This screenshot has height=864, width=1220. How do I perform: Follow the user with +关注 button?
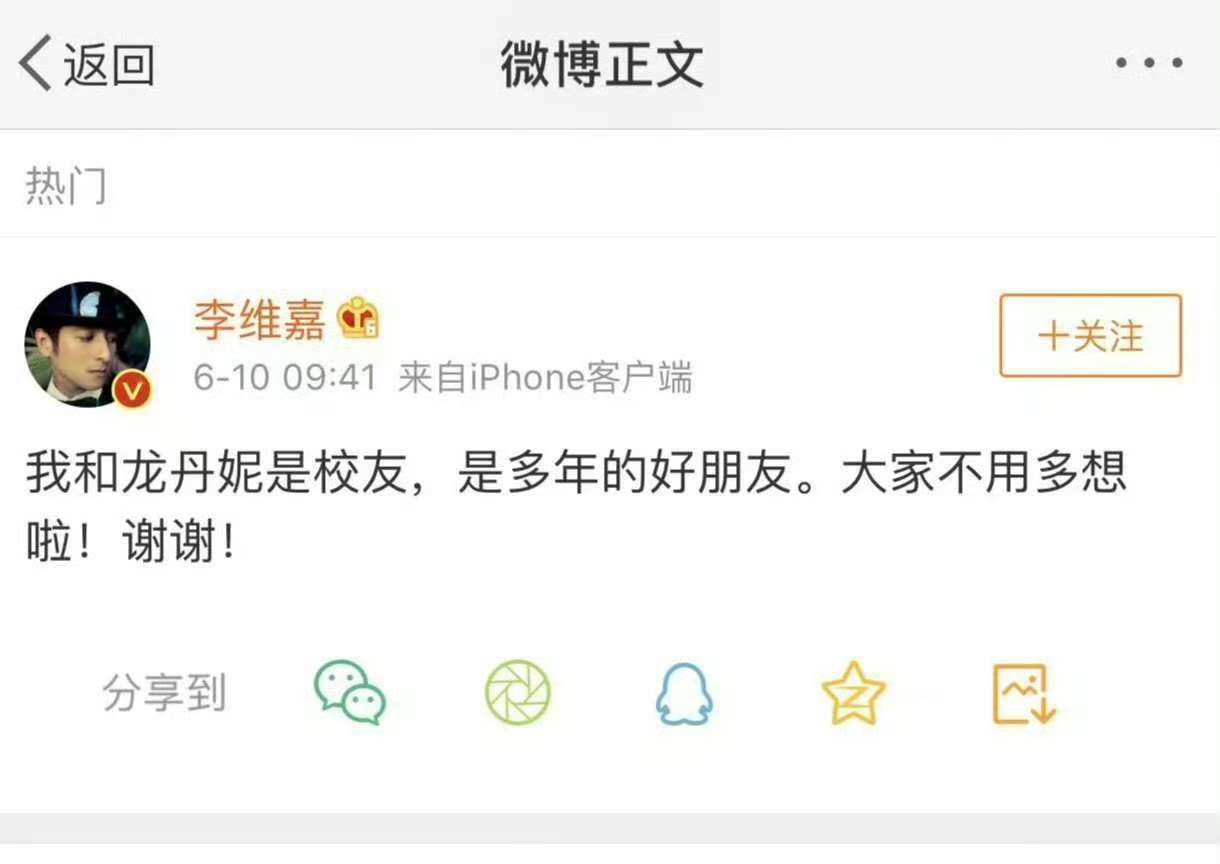point(1091,336)
